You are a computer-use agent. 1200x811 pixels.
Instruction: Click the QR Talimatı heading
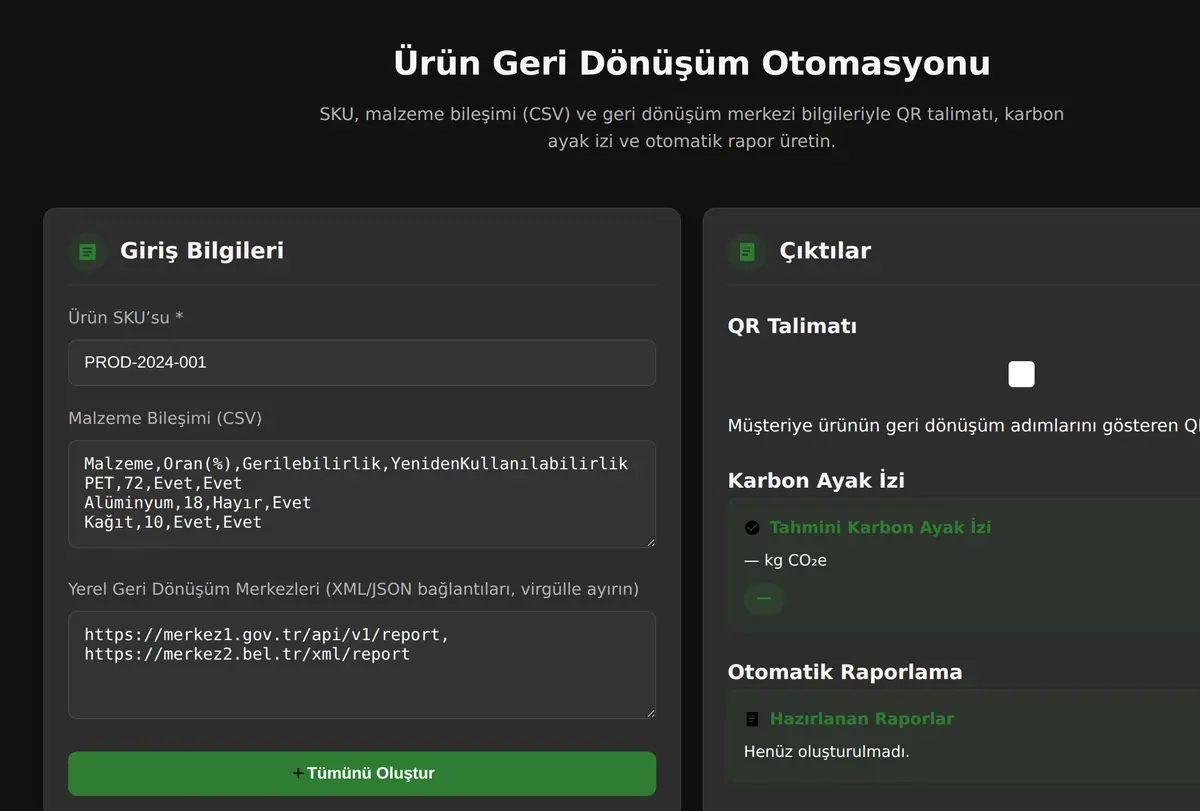pos(792,326)
